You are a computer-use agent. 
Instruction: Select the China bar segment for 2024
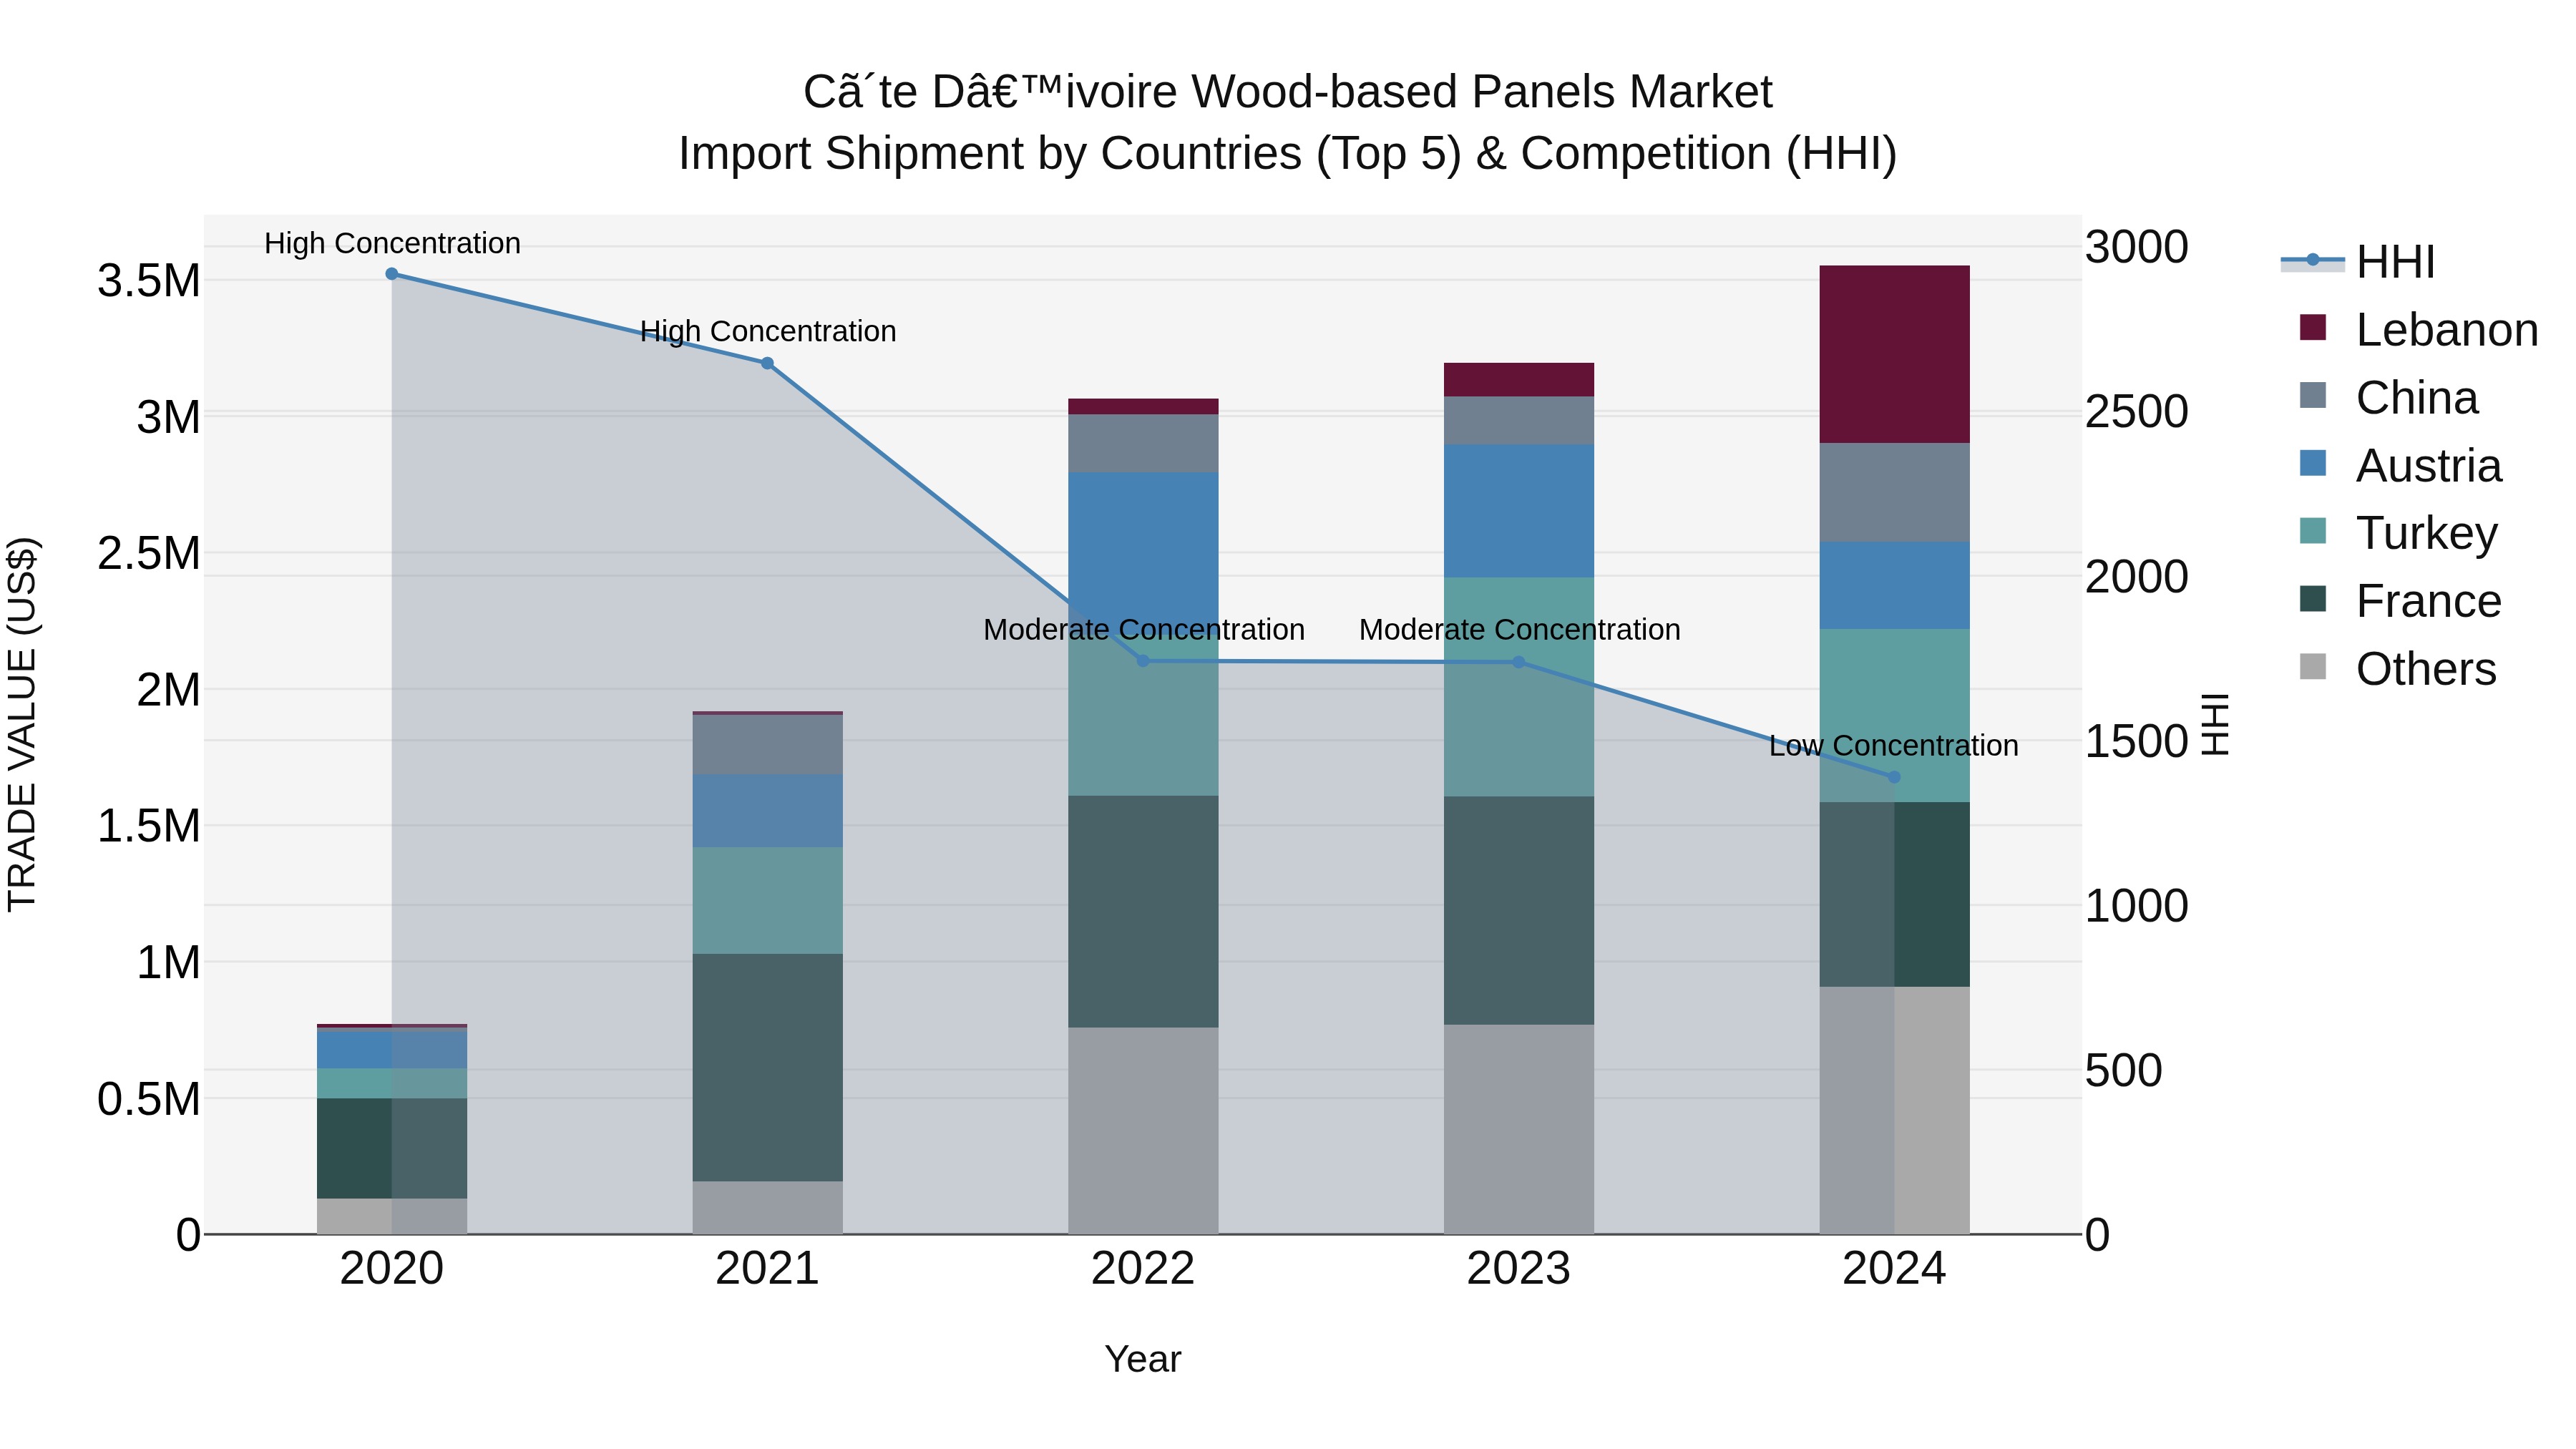[1894, 492]
